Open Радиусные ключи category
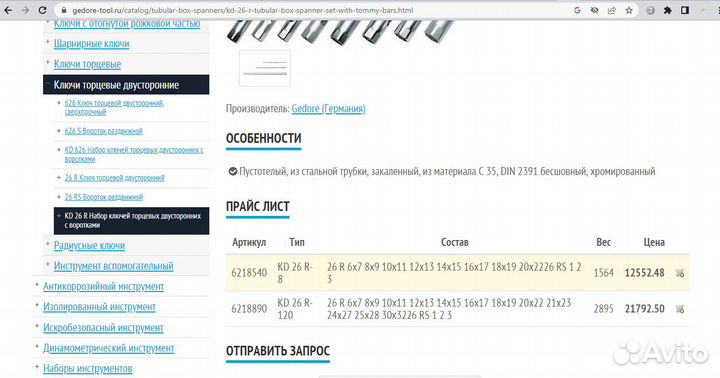Viewport: 720px width, 378px height. pos(89,246)
